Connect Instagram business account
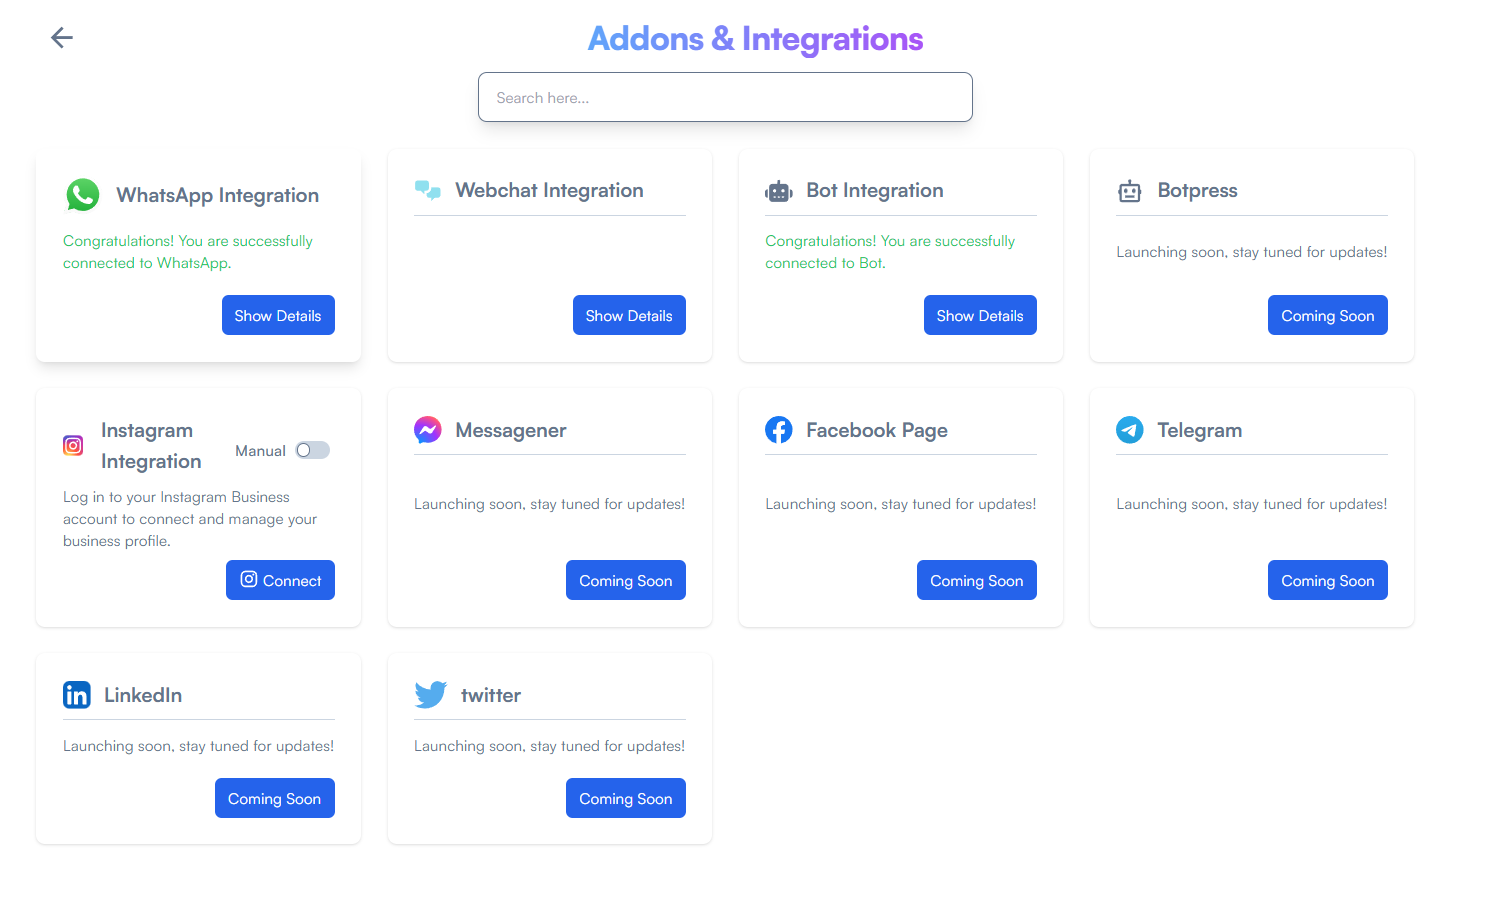 [280, 580]
